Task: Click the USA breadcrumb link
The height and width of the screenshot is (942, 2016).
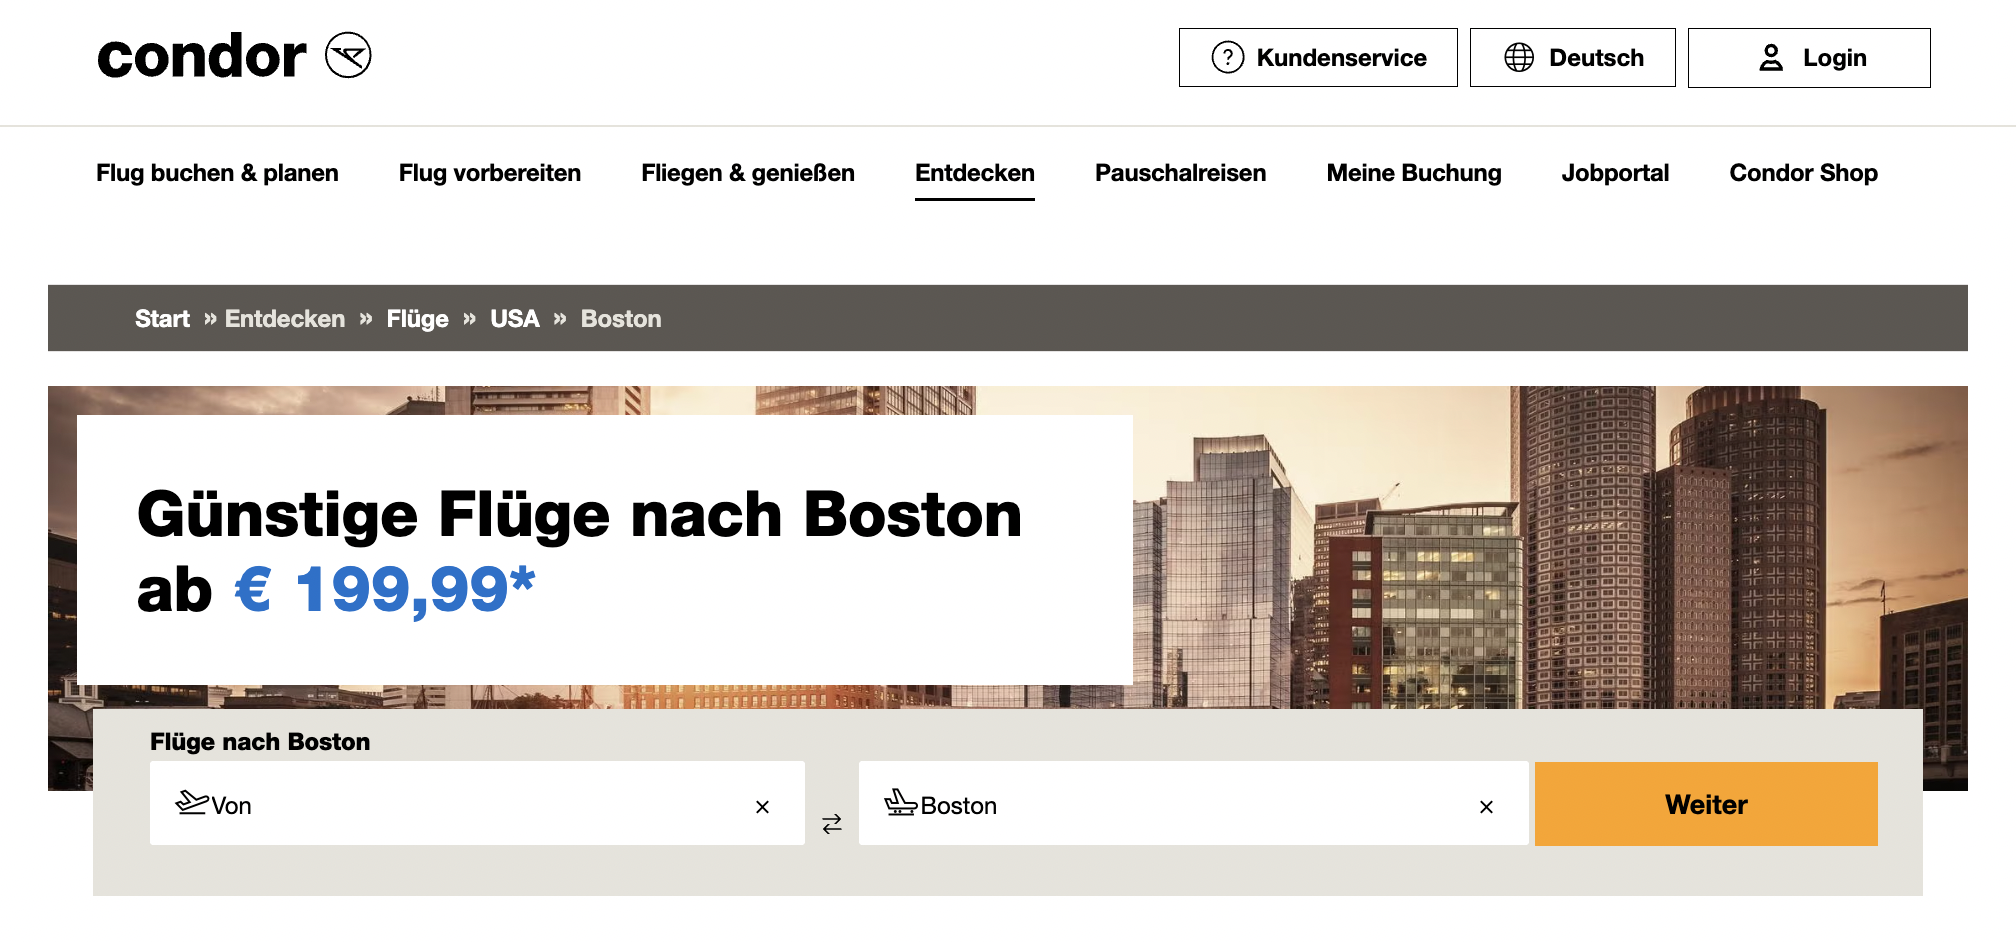Action: coord(515,319)
